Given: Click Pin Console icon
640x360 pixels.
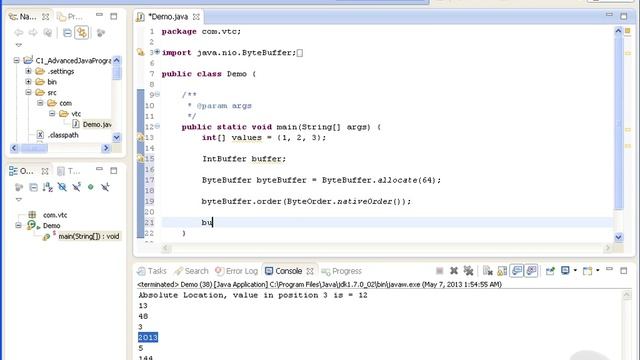Looking at the screenshot, I should (550, 271).
